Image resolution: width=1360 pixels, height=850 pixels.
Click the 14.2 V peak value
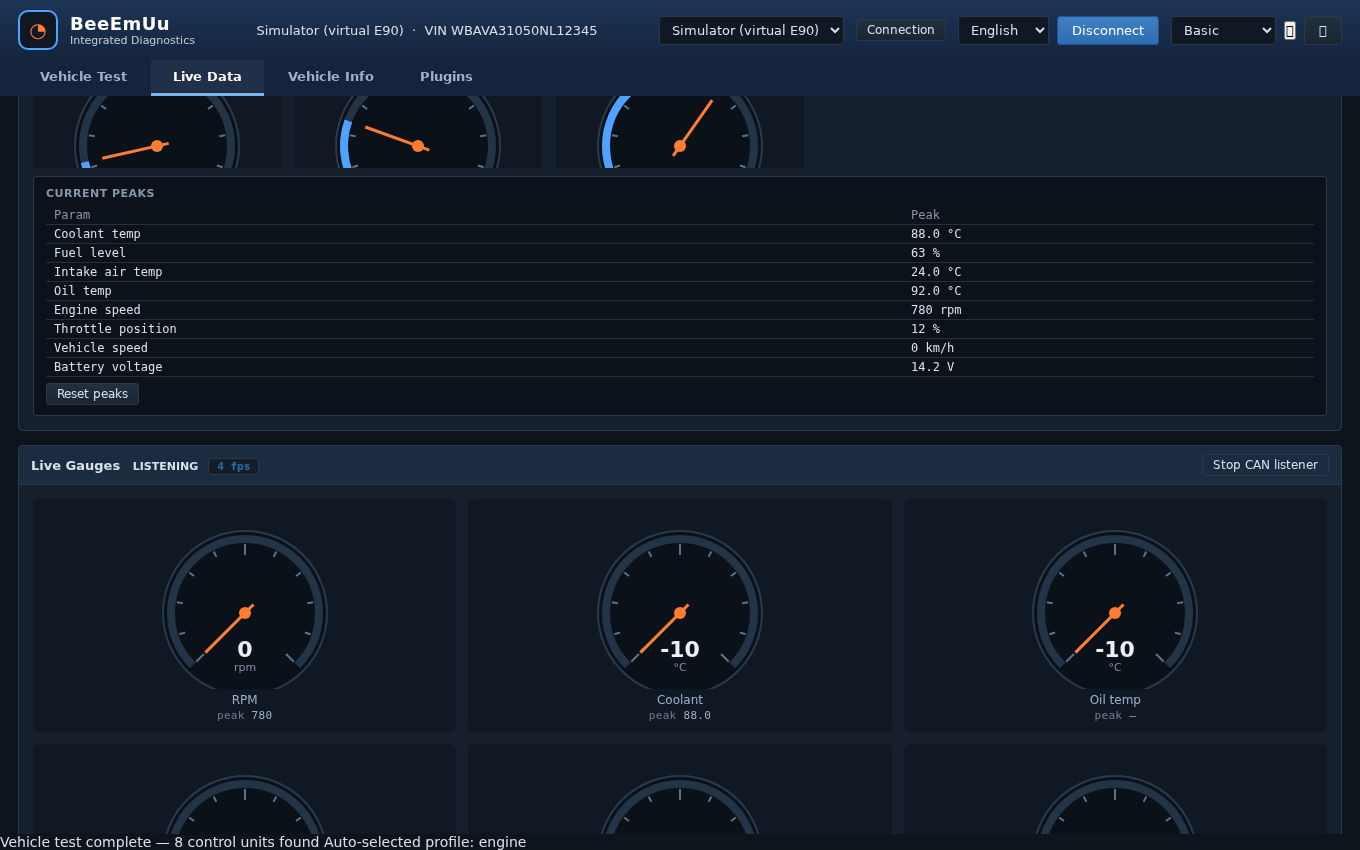932,367
